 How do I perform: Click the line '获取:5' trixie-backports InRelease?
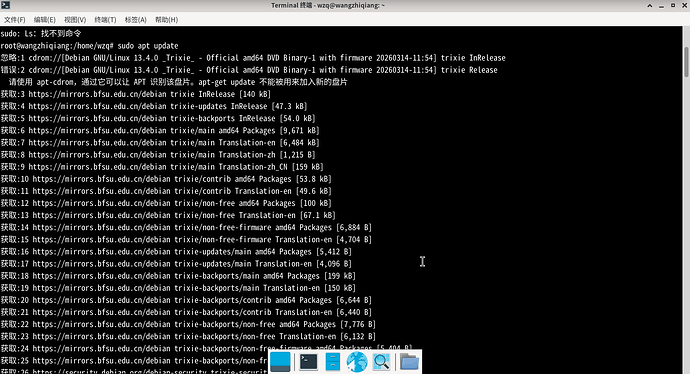pos(158,118)
